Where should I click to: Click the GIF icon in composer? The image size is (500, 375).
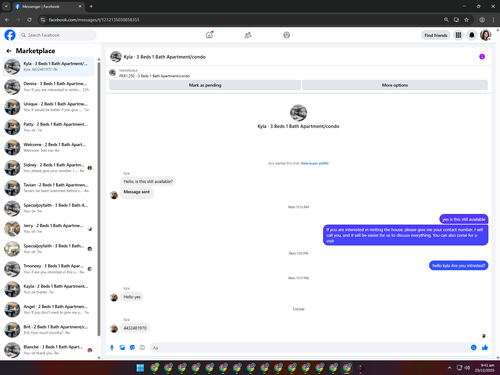coord(142,348)
